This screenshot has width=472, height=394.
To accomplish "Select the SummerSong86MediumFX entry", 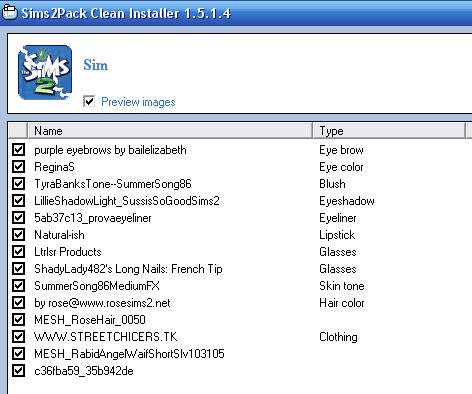I will (x=97, y=286).
